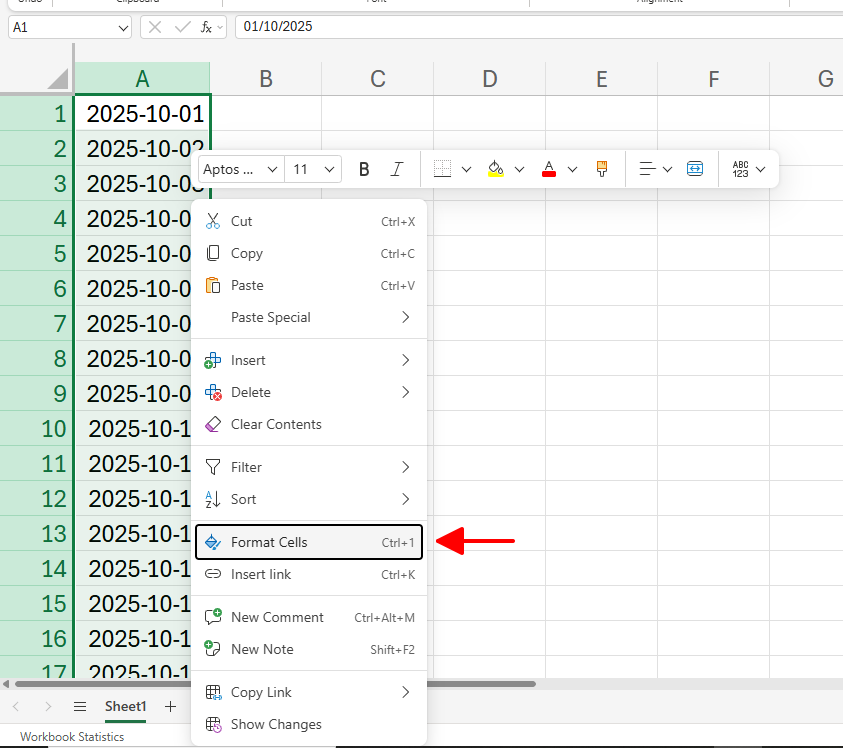The width and height of the screenshot is (843, 748).
Task: Click the Format Painter brush icon
Action: tap(602, 169)
